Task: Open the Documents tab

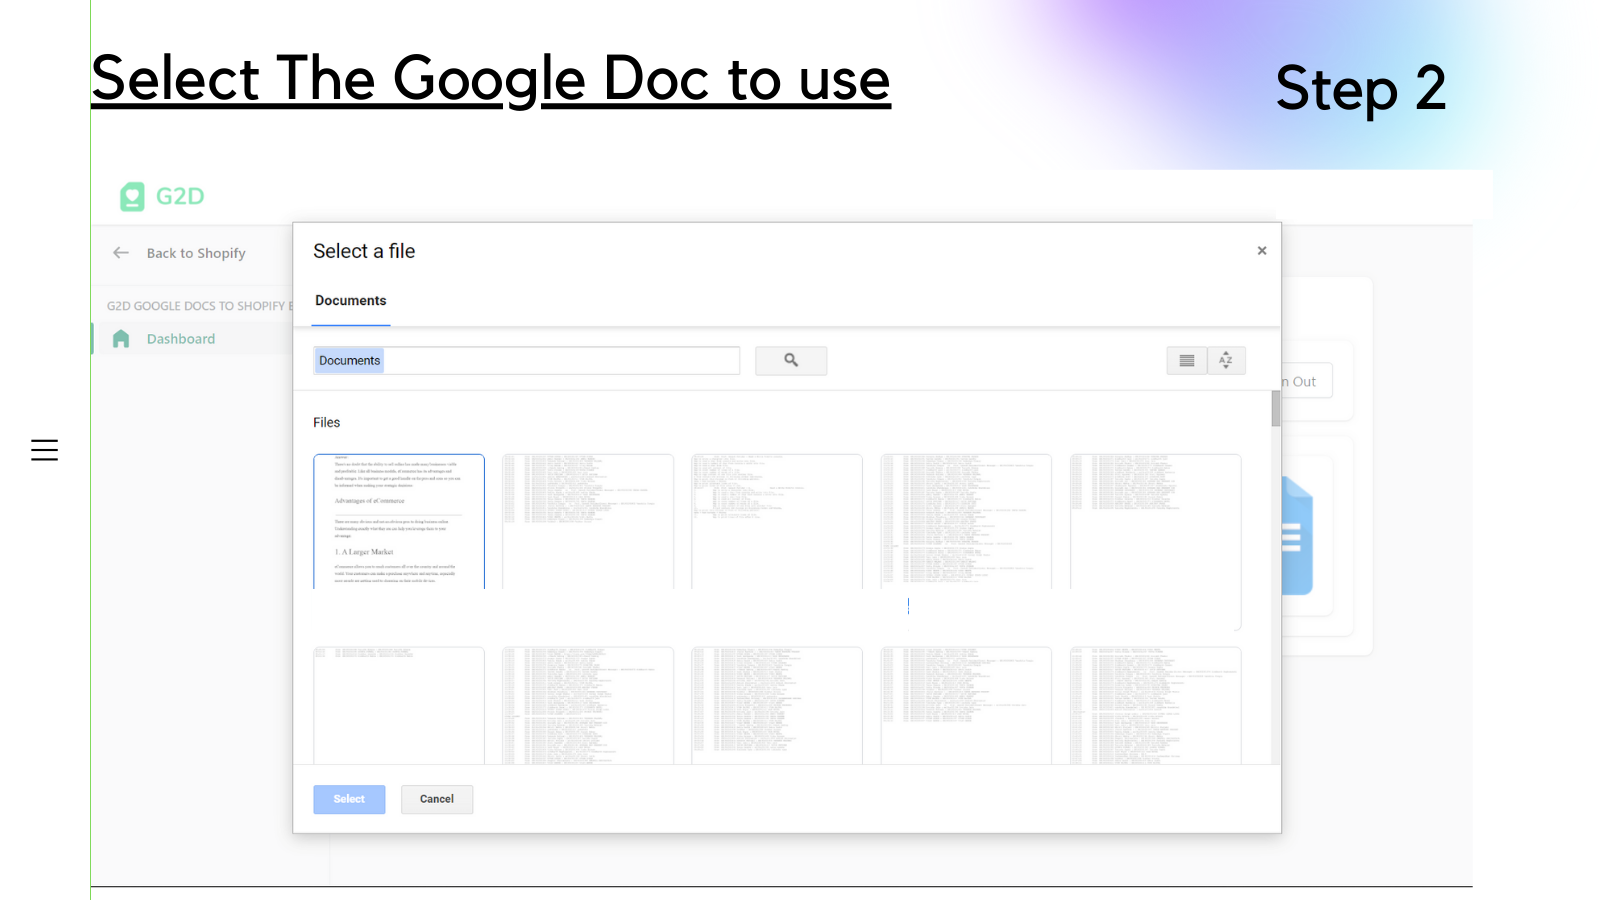Action: tap(351, 301)
